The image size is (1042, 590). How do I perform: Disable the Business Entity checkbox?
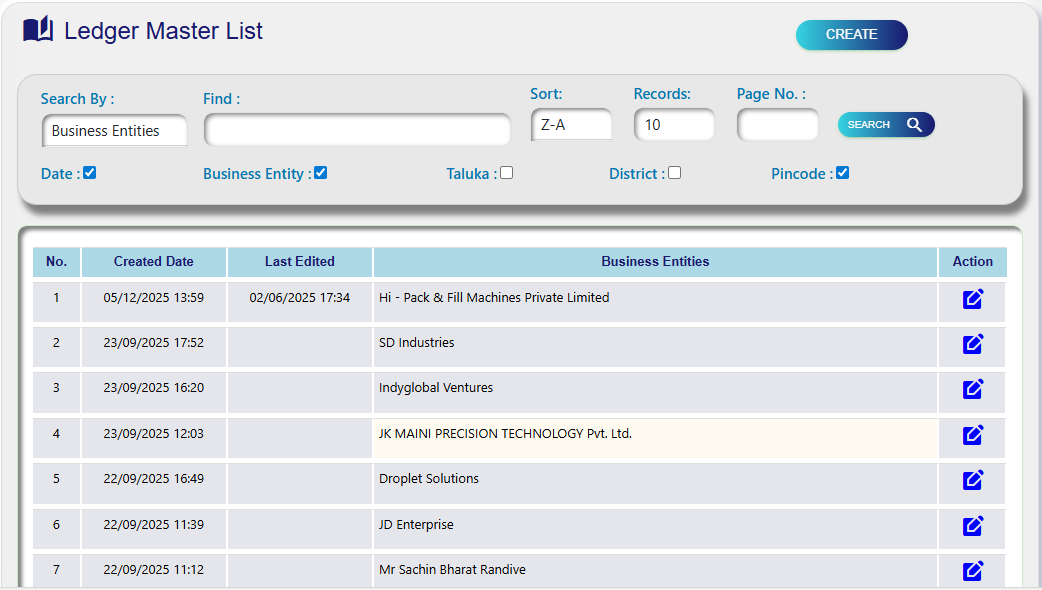[320, 173]
